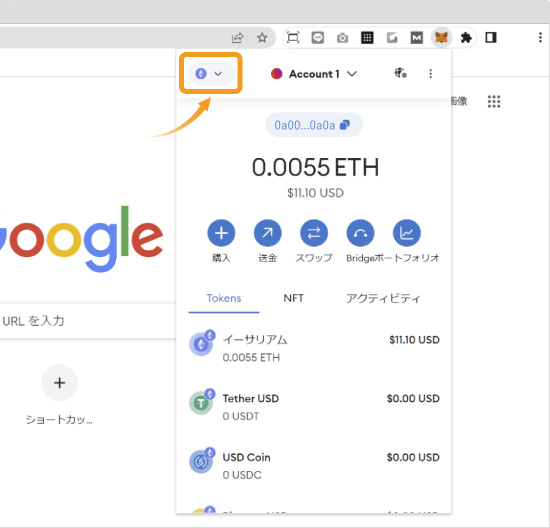550x528 pixels.
Task: Click the gray square extension icon
Action: click(392, 37)
